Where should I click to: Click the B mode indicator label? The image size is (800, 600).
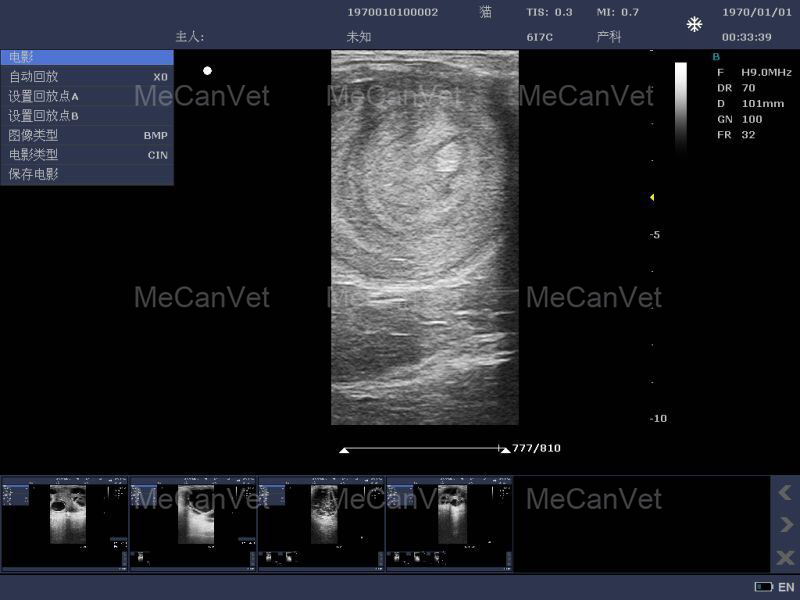tap(716, 57)
